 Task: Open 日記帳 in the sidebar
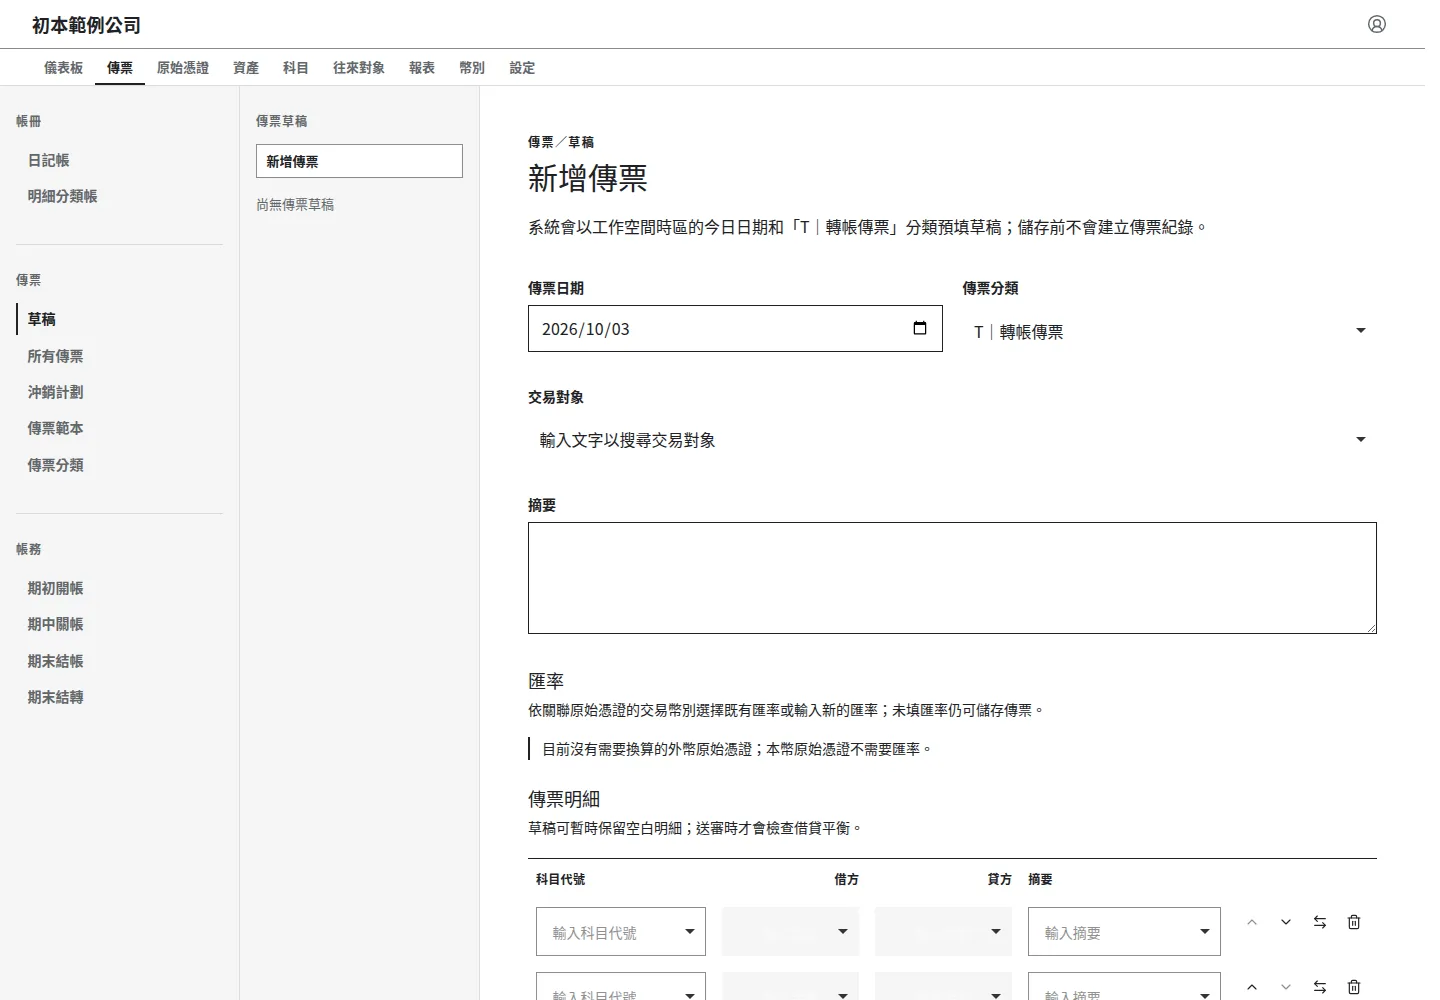pyautogui.click(x=120, y=160)
